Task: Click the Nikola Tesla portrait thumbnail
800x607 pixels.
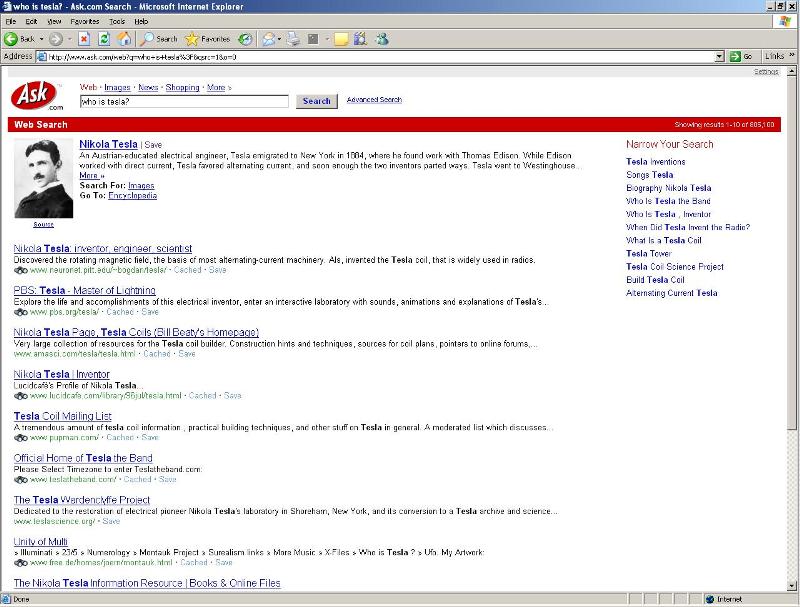Action: (43, 178)
